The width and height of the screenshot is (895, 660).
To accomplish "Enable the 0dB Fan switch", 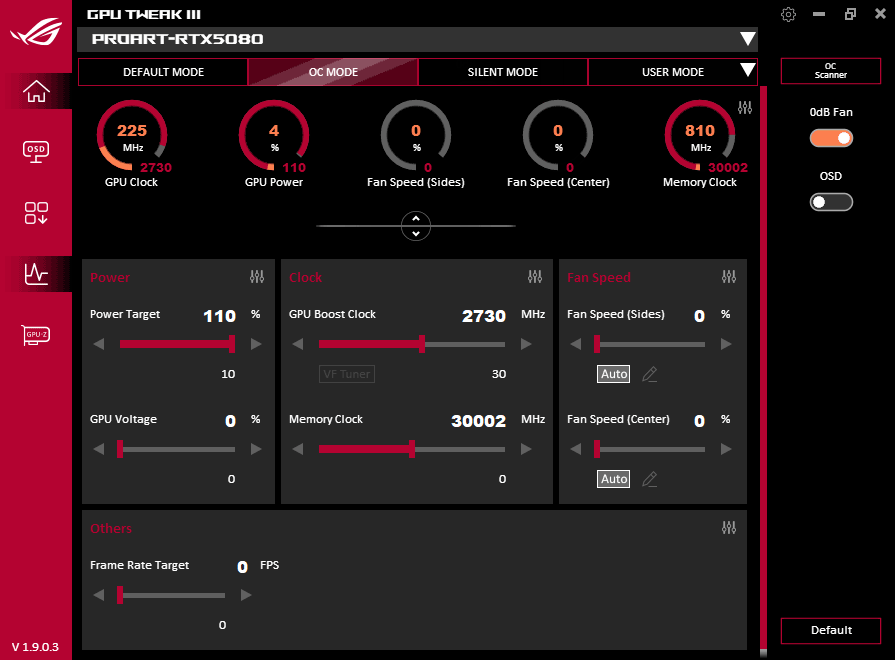I will (x=831, y=138).
